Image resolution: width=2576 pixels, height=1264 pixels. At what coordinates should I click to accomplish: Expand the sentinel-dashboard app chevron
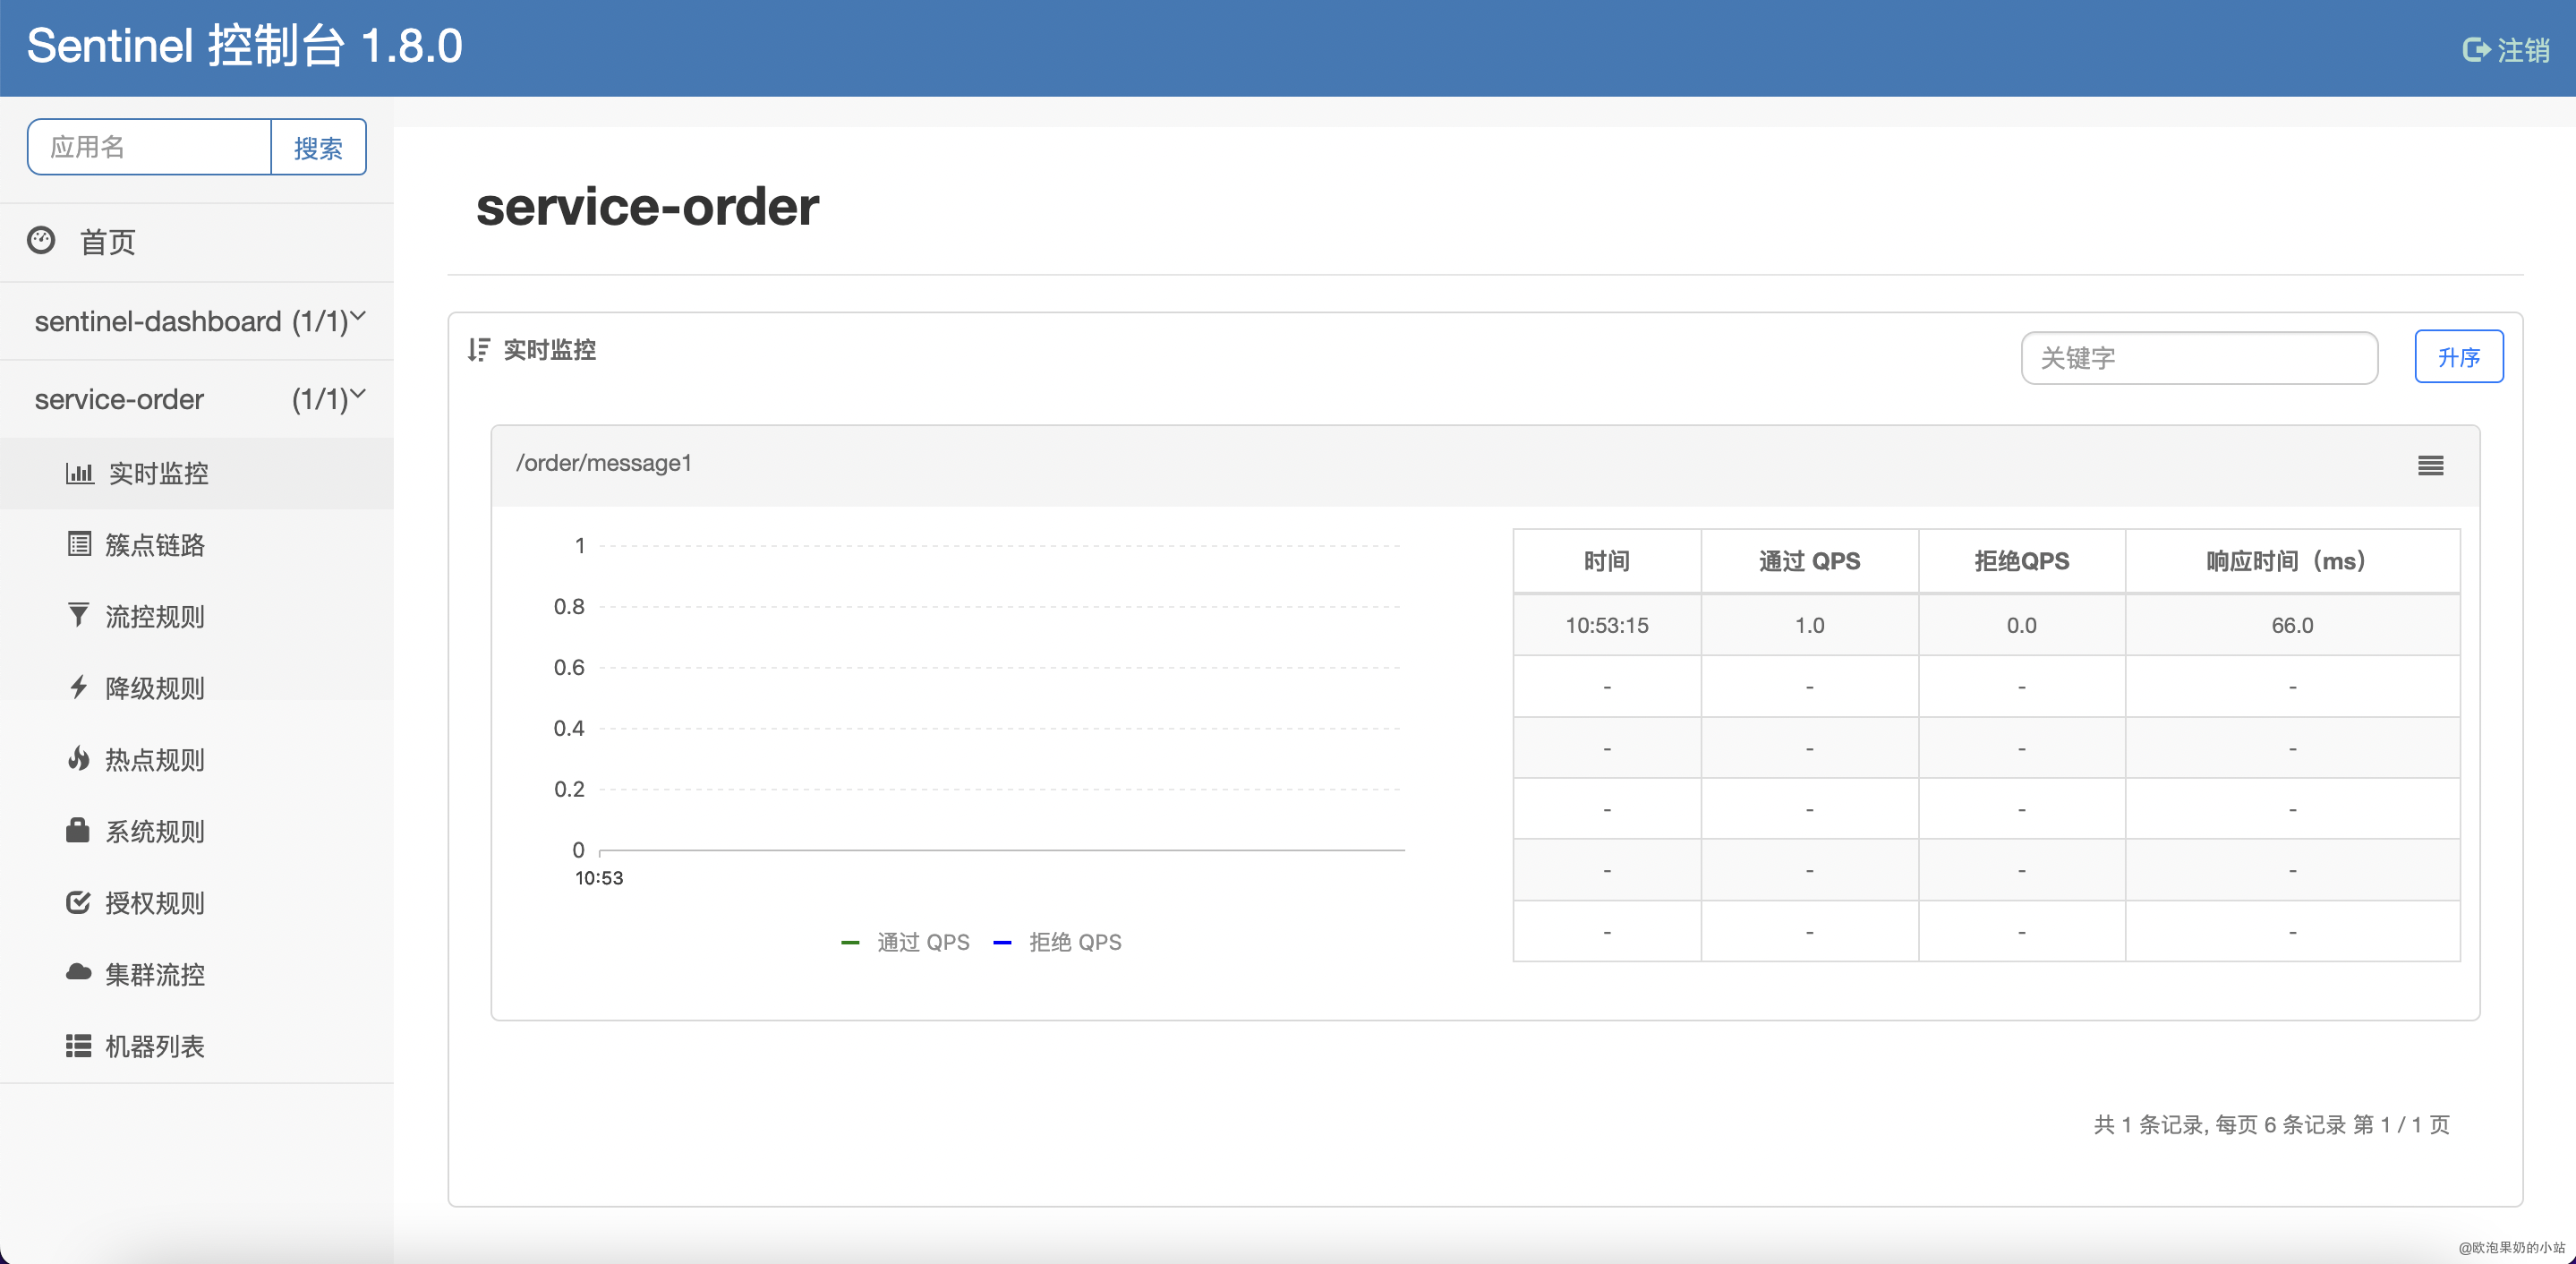pyautogui.click(x=358, y=316)
